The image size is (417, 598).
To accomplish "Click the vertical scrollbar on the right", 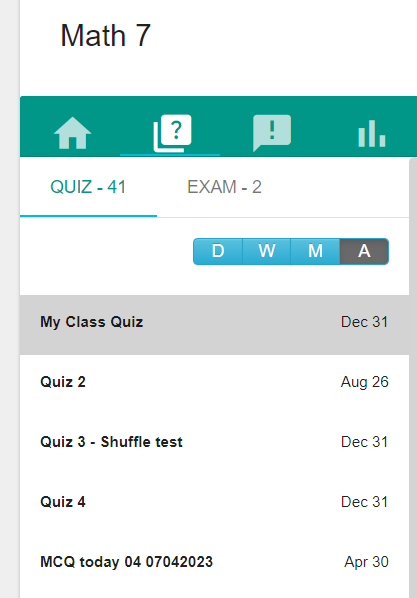I will pyautogui.click(x=413, y=378).
